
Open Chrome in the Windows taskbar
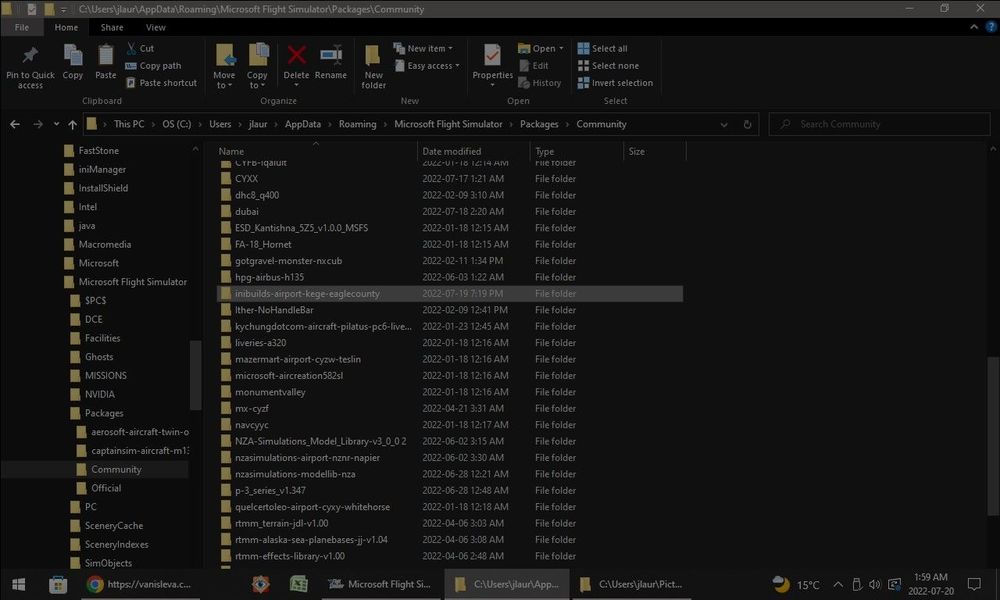pos(95,584)
